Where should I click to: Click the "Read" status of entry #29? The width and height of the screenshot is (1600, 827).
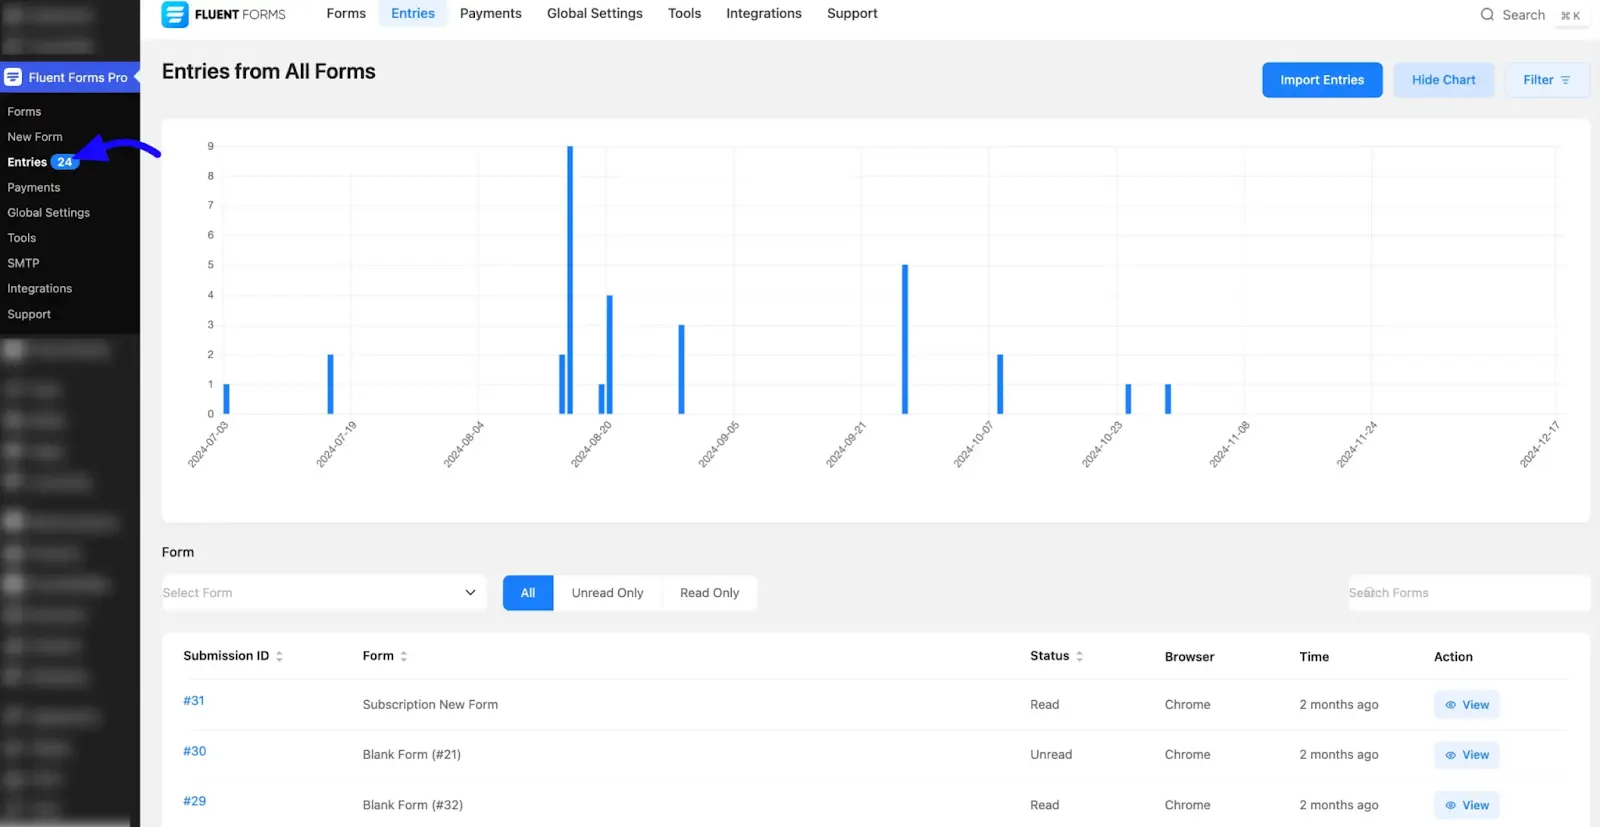pyautogui.click(x=1045, y=805)
